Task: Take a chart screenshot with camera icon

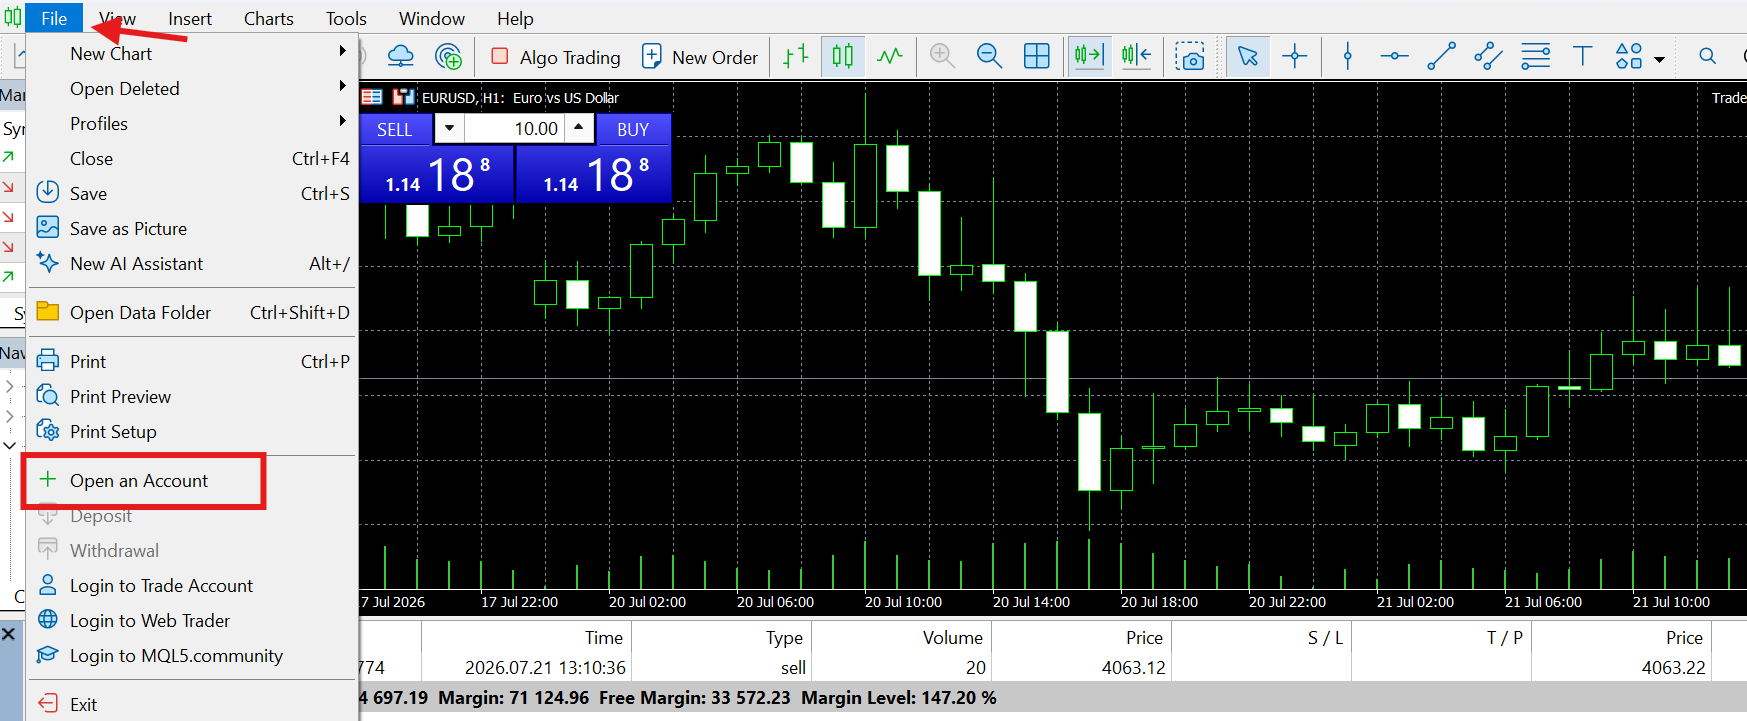Action: 1189,56
